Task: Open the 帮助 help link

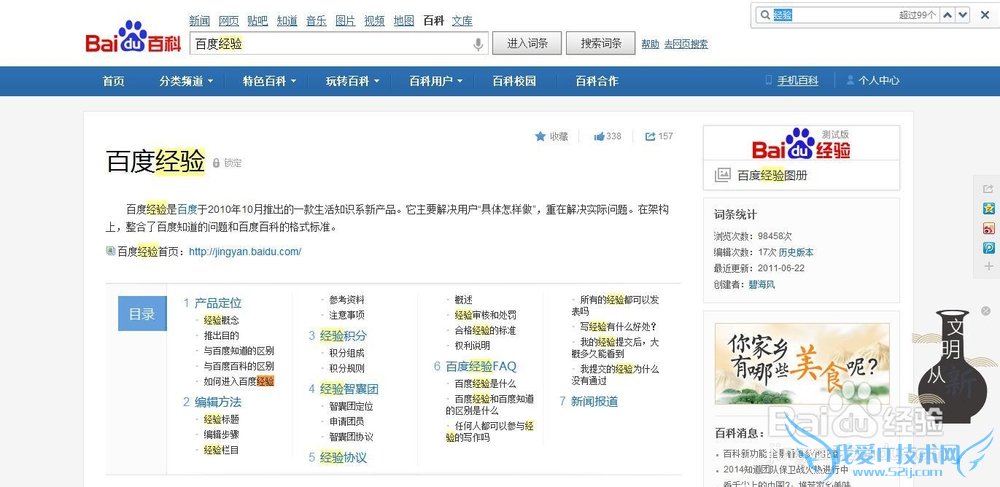Action: coord(651,45)
